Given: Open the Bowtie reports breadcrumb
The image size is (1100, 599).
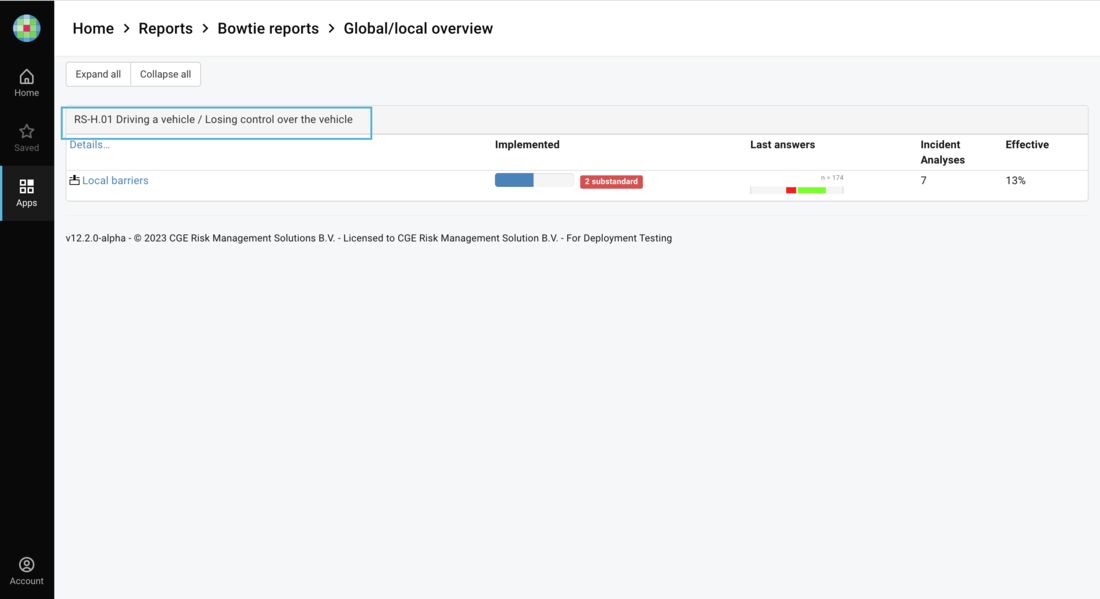Looking at the screenshot, I should 268,28.
